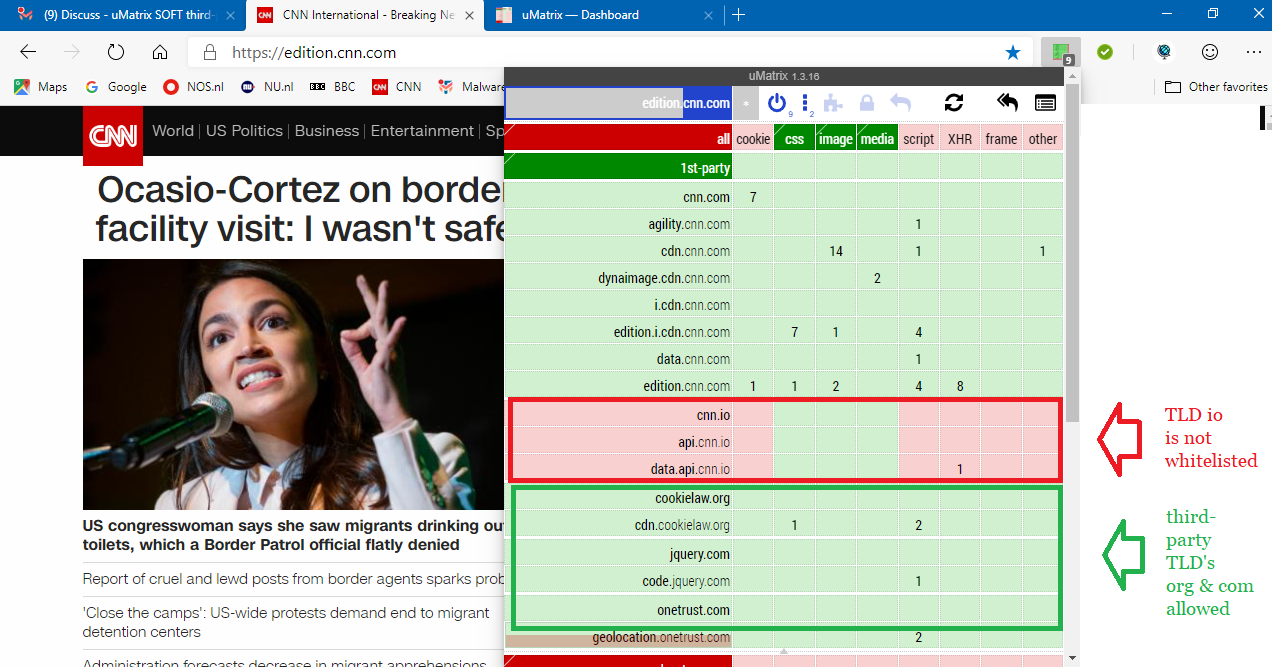Image resolution: width=1272 pixels, height=667 pixels.
Task: Open the Google bookmark
Action: (x=116, y=87)
